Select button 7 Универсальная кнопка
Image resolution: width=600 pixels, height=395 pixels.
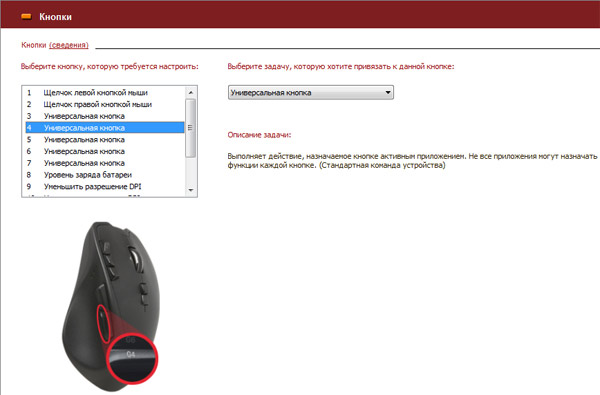(104, 163)
